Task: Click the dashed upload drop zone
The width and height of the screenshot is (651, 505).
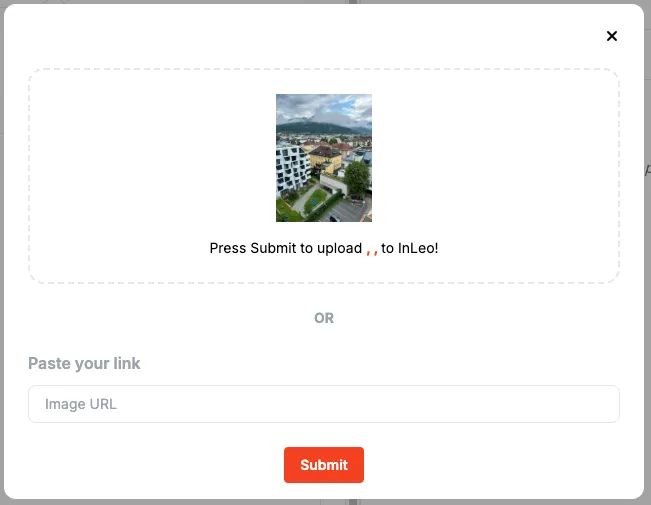Action: [x=324, y=176]
